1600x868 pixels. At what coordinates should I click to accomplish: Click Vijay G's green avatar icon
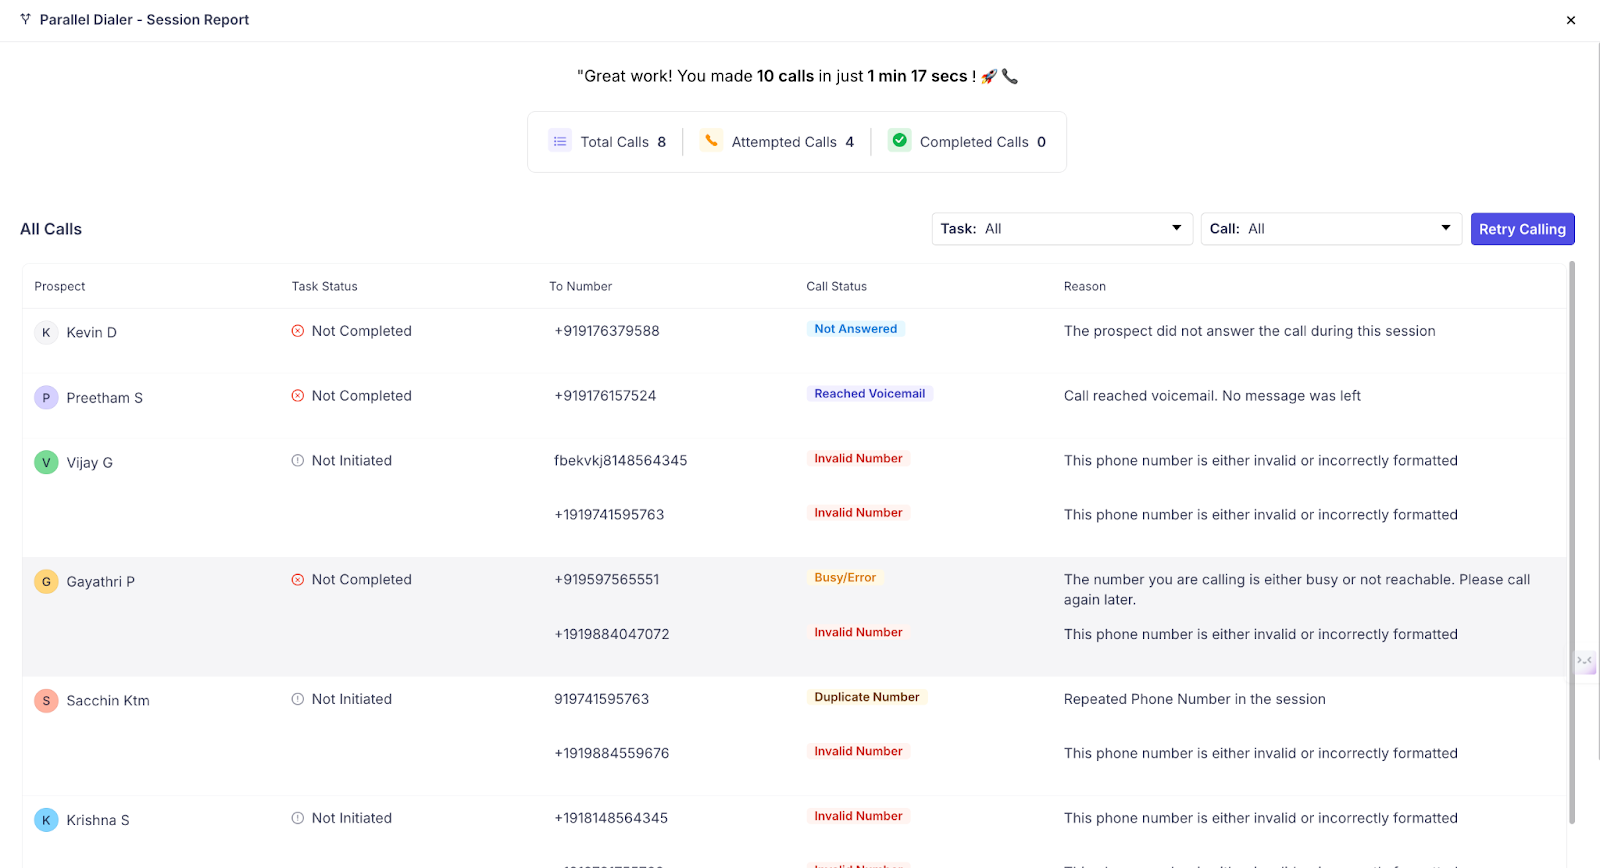46,463
